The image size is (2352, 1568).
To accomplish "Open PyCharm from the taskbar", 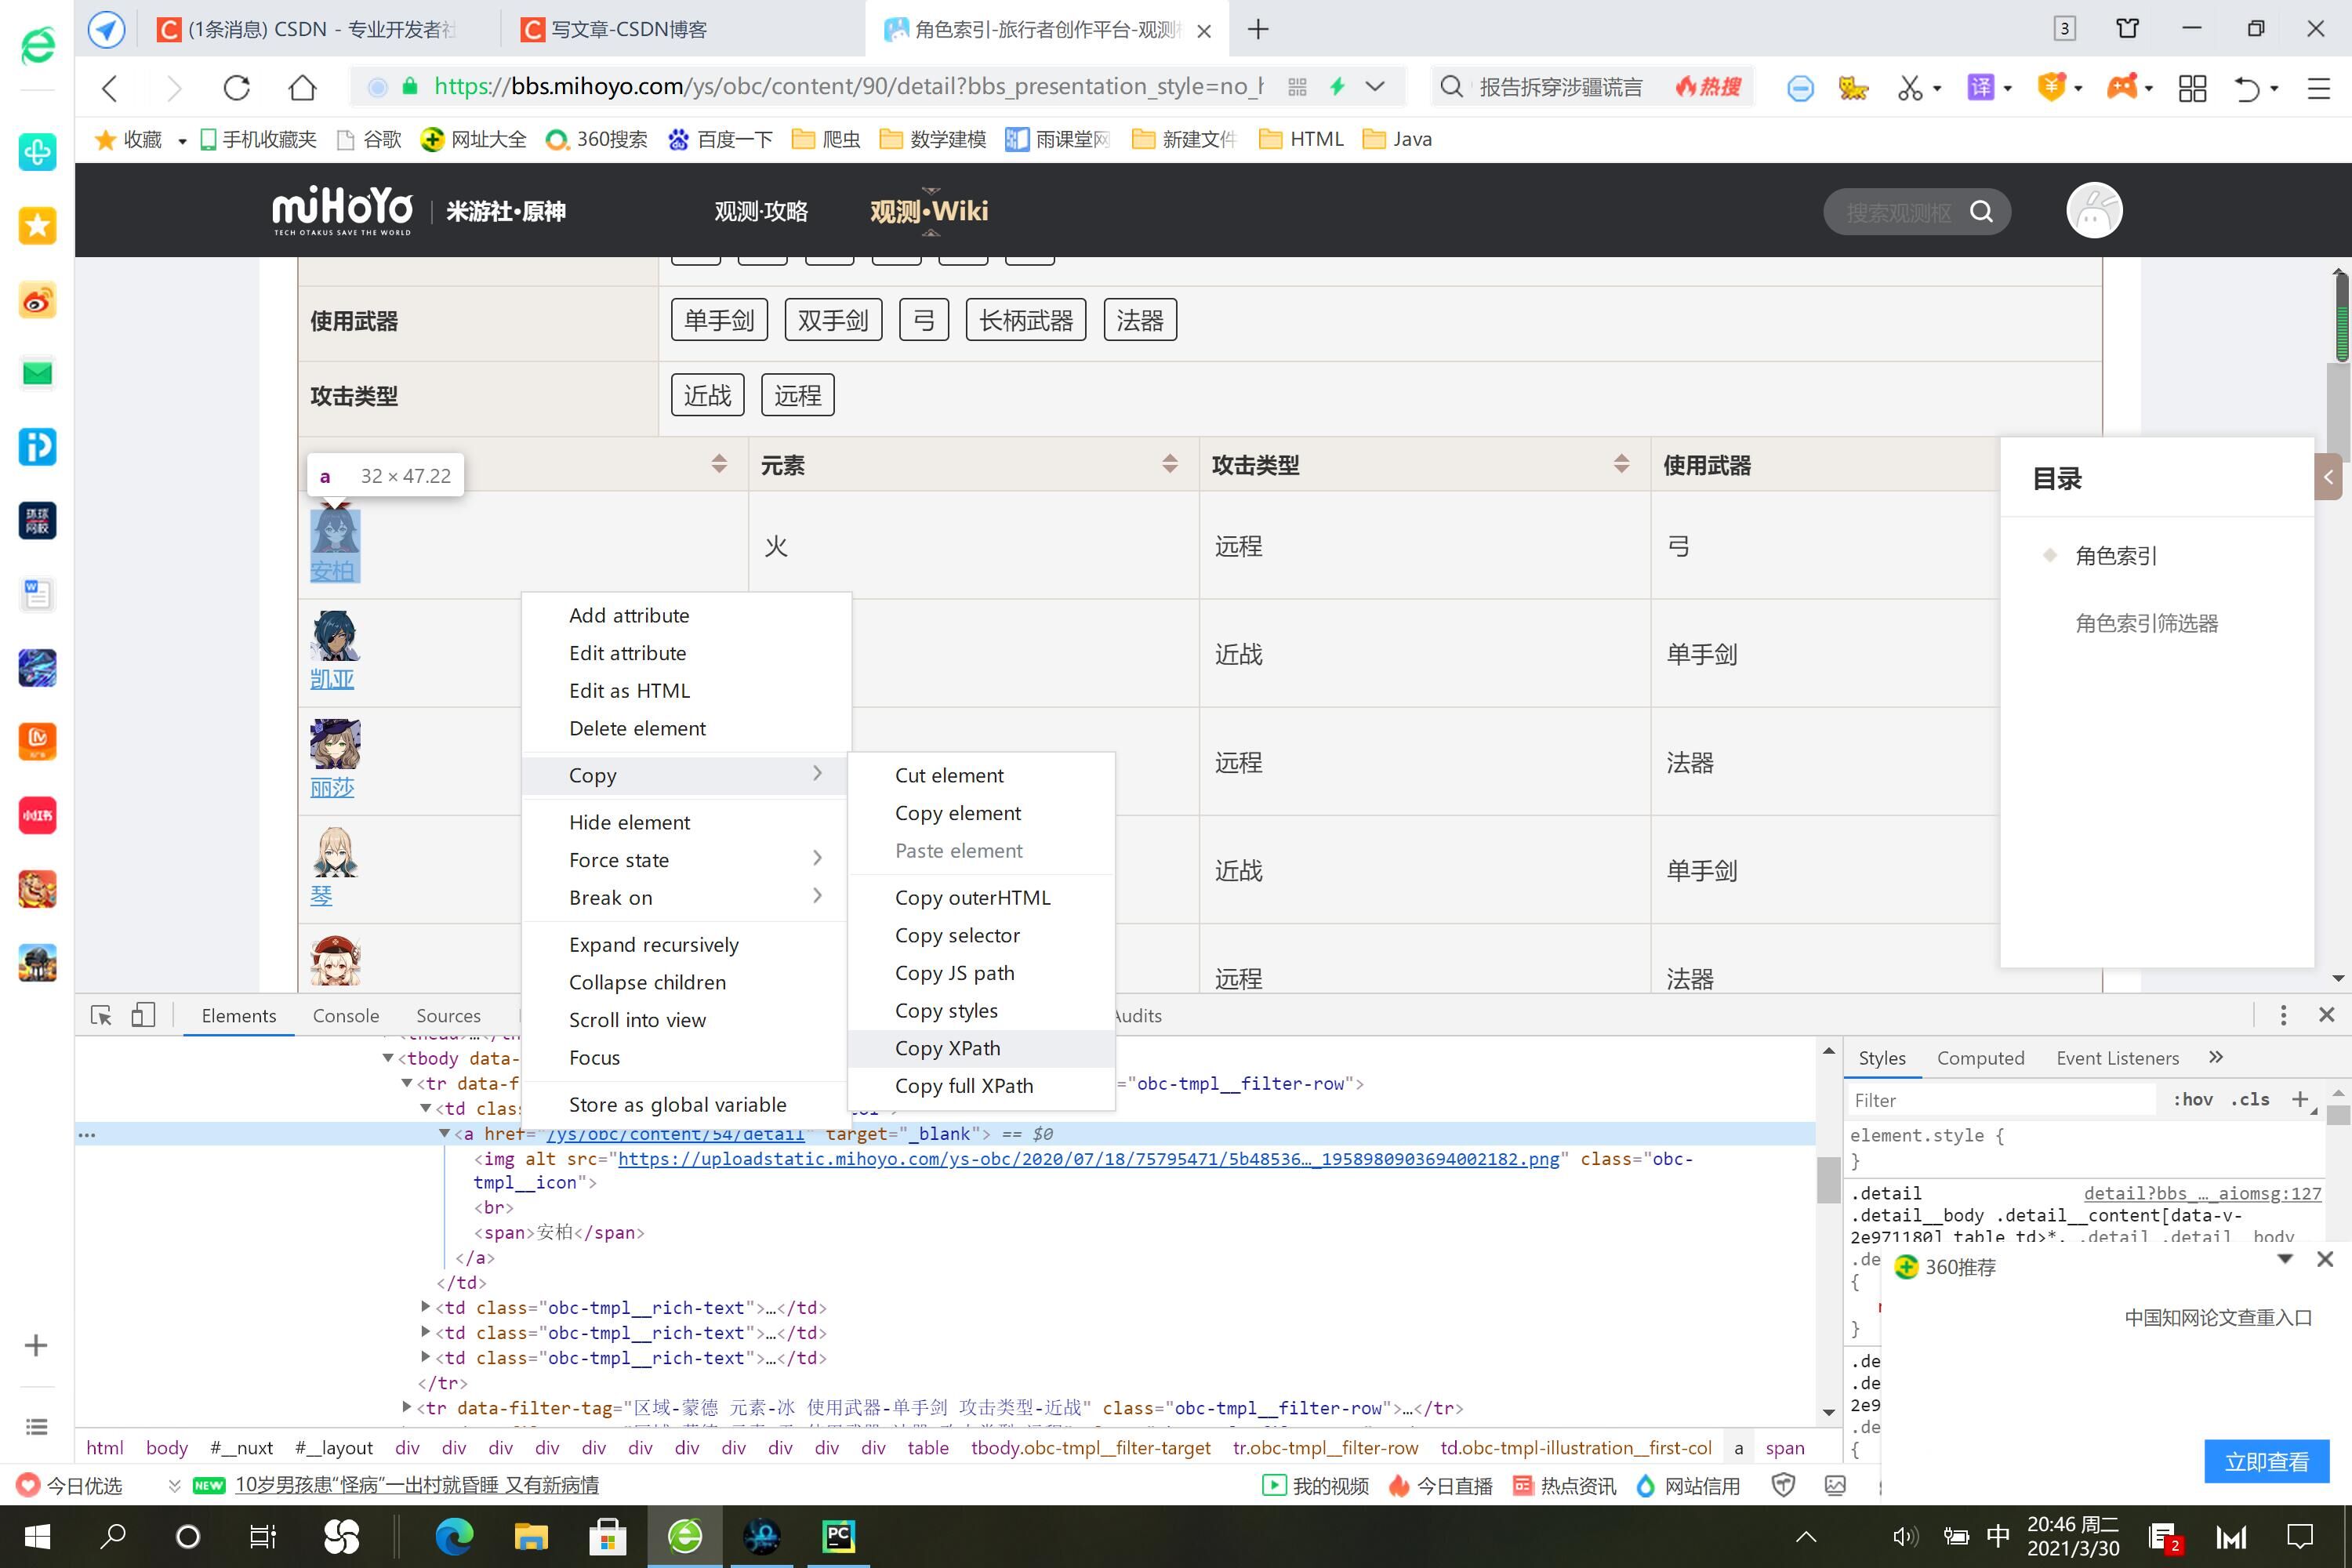I will click(x=838, y=1536).
